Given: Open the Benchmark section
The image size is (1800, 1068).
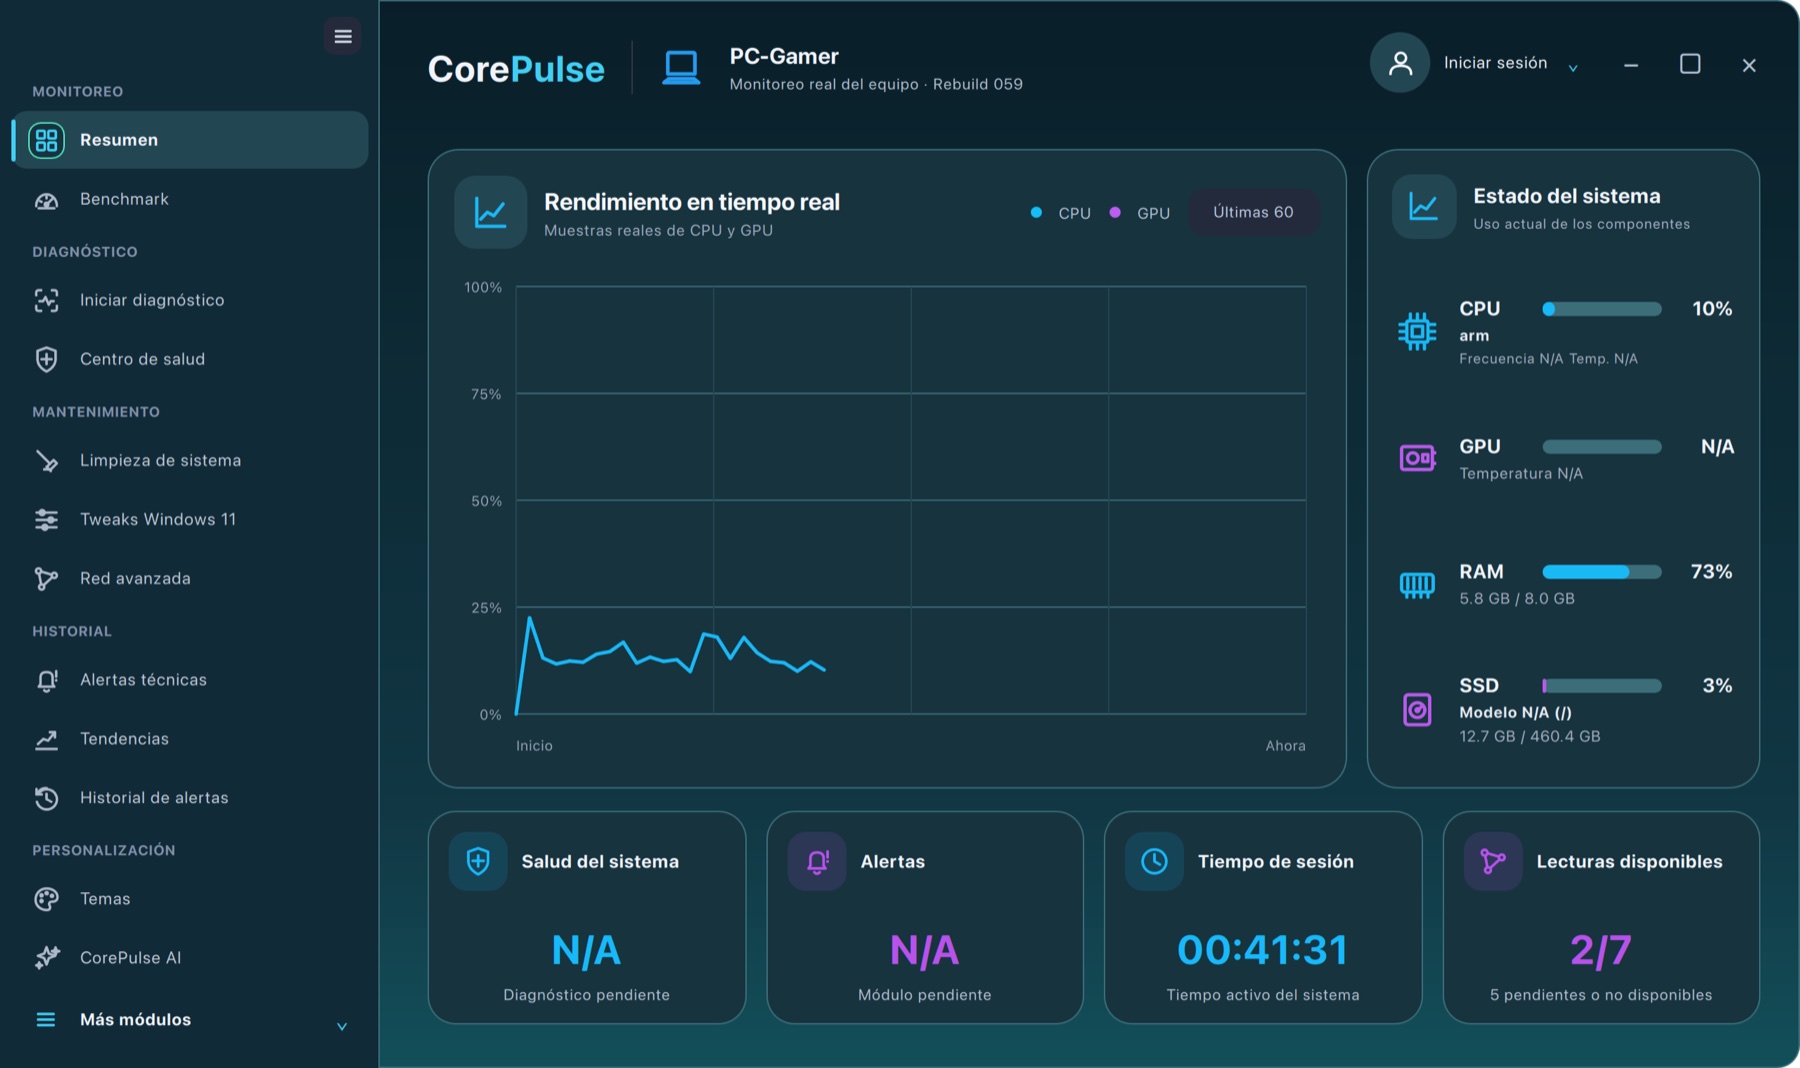Looking at the screenshot, I should (190, 199).
